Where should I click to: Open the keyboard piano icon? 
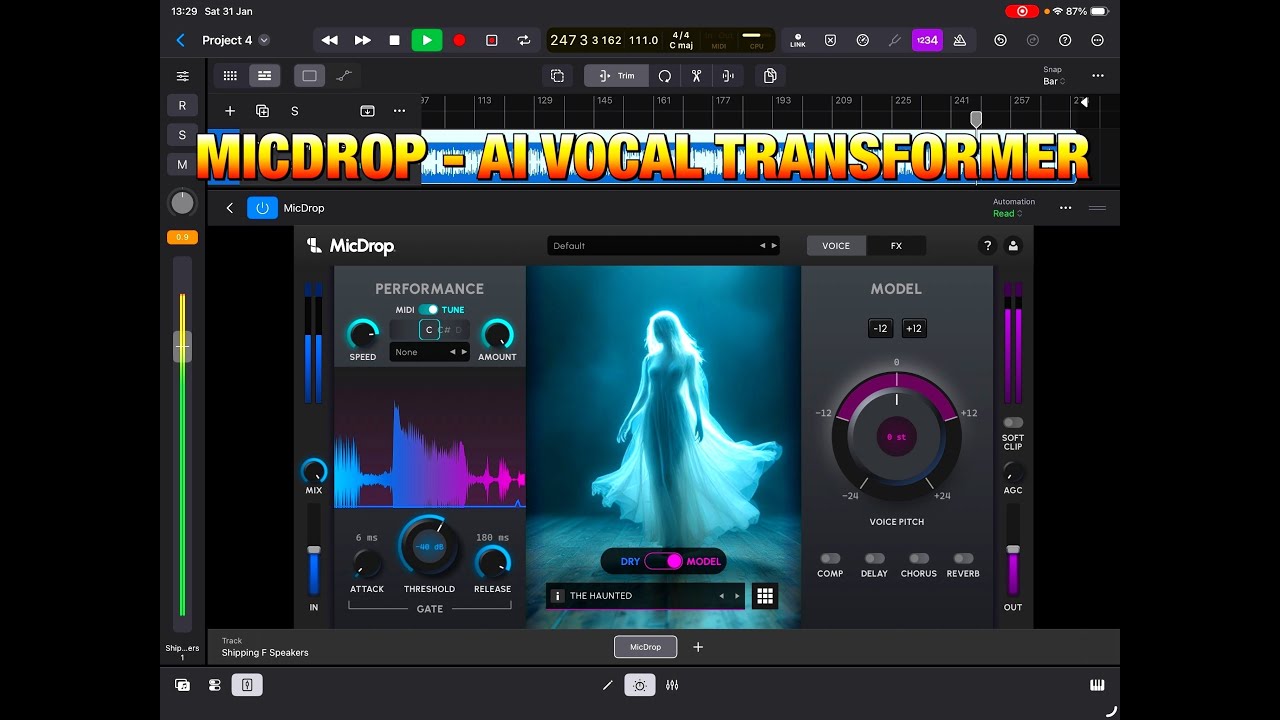(1097, 685)
